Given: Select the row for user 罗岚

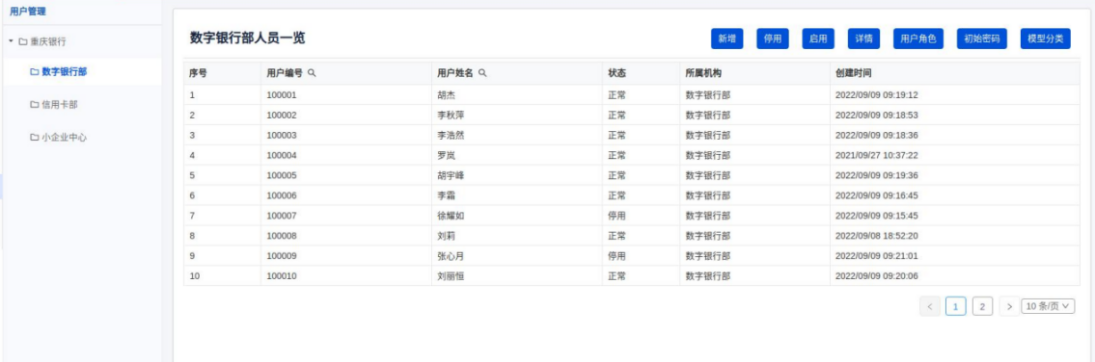Looking at the screenshot, I should [631, 155].
